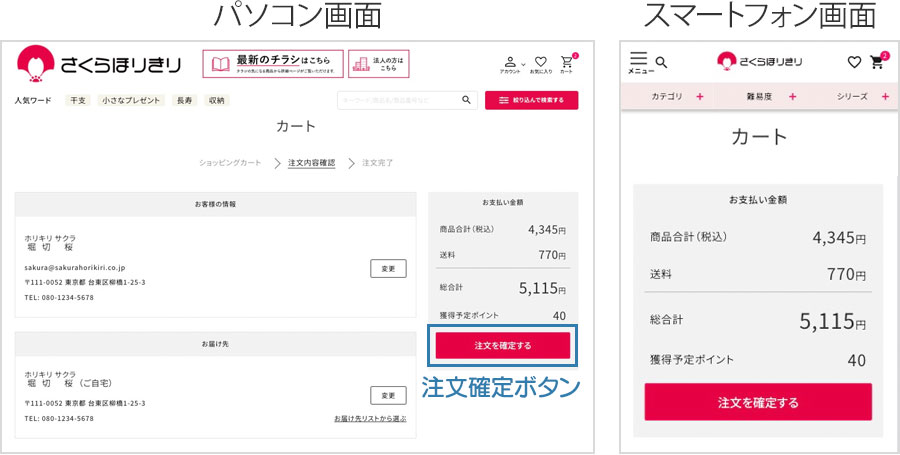Viewport: 900px width, 455px height.
Task: Click 変更 button for customer information
Action: pyautogui.click(x=388, y=269)
